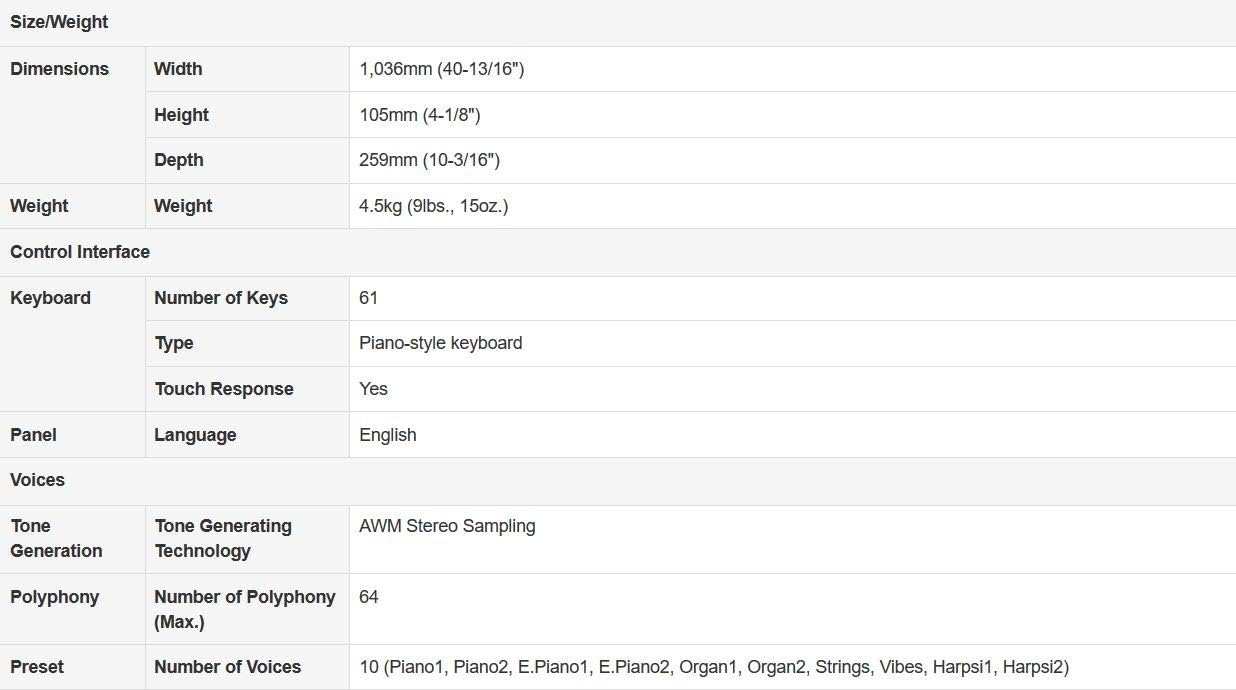
Task: Click the Size/Weight section header
Action: pos(59,22)
